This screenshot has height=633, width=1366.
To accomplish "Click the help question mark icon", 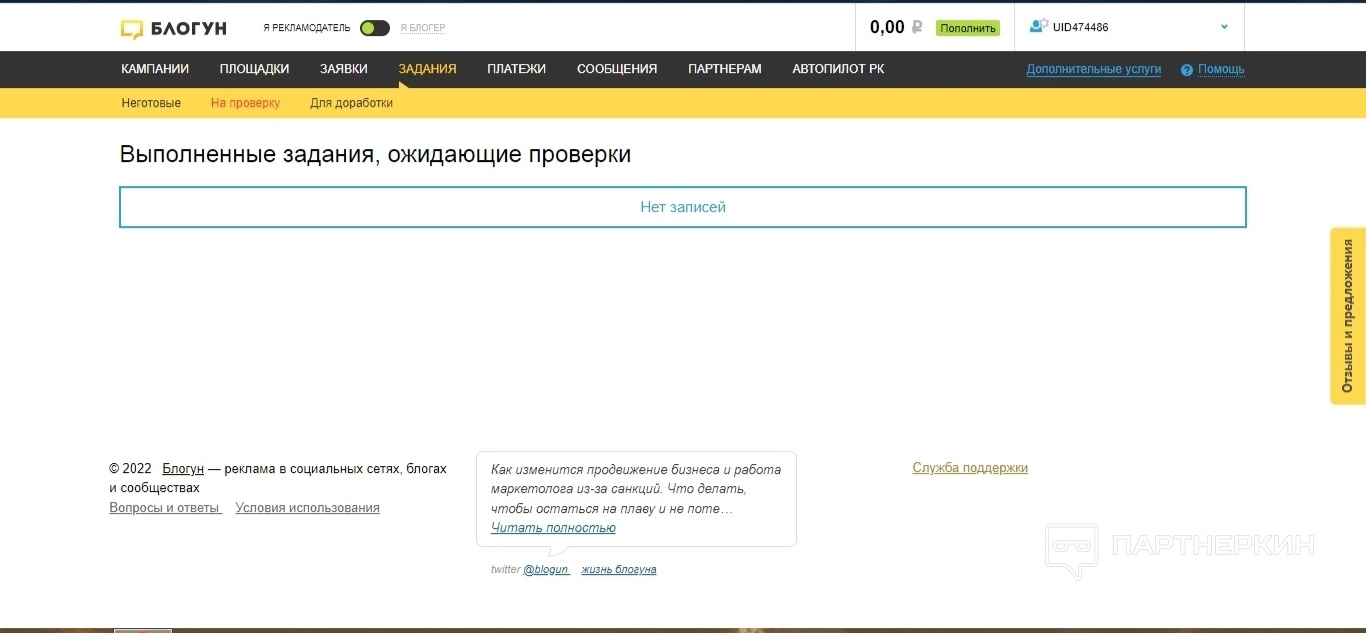I will coord(1187,70).
